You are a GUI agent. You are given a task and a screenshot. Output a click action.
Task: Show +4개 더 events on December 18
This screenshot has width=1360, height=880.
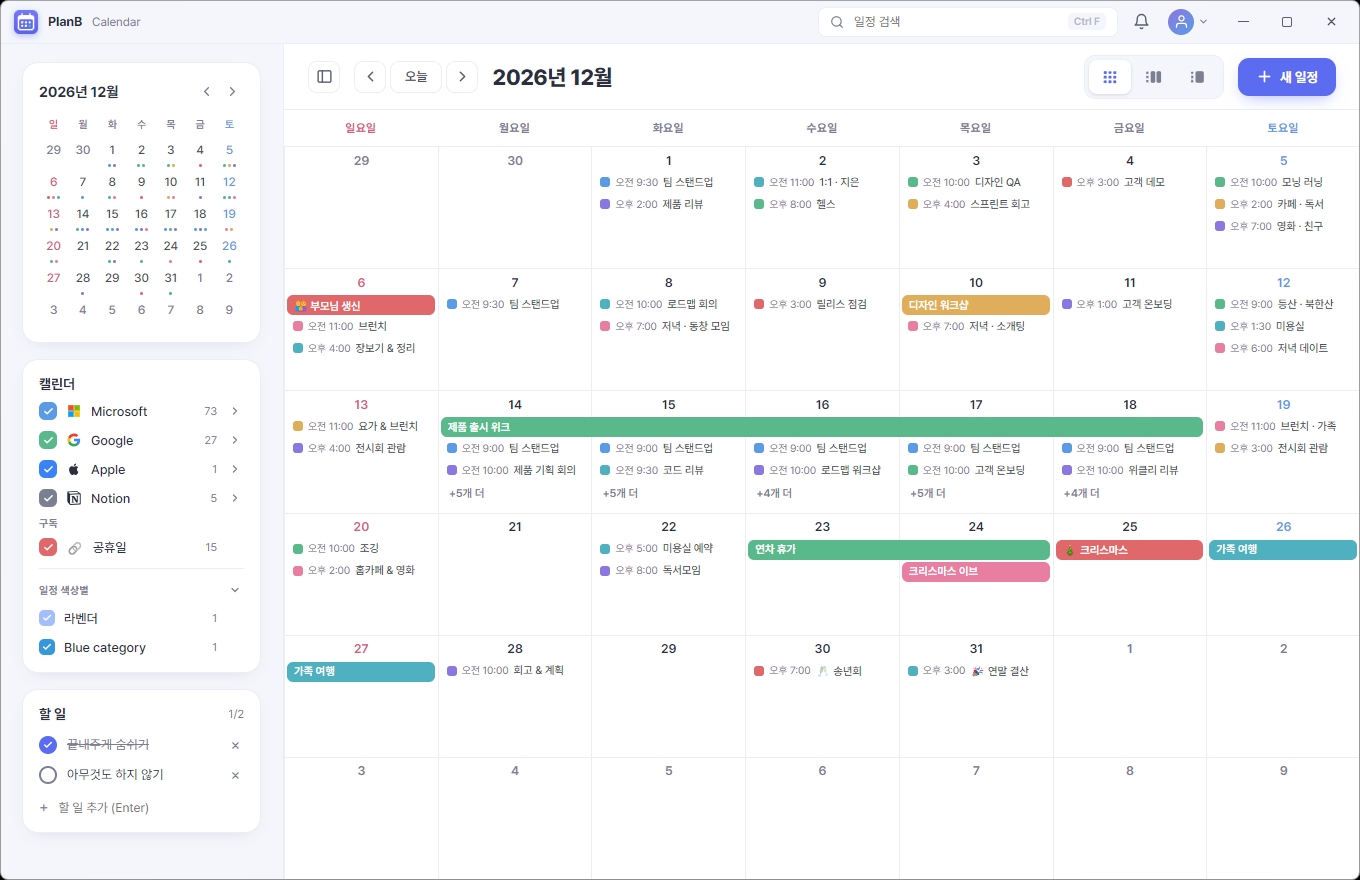[1082, 493]
